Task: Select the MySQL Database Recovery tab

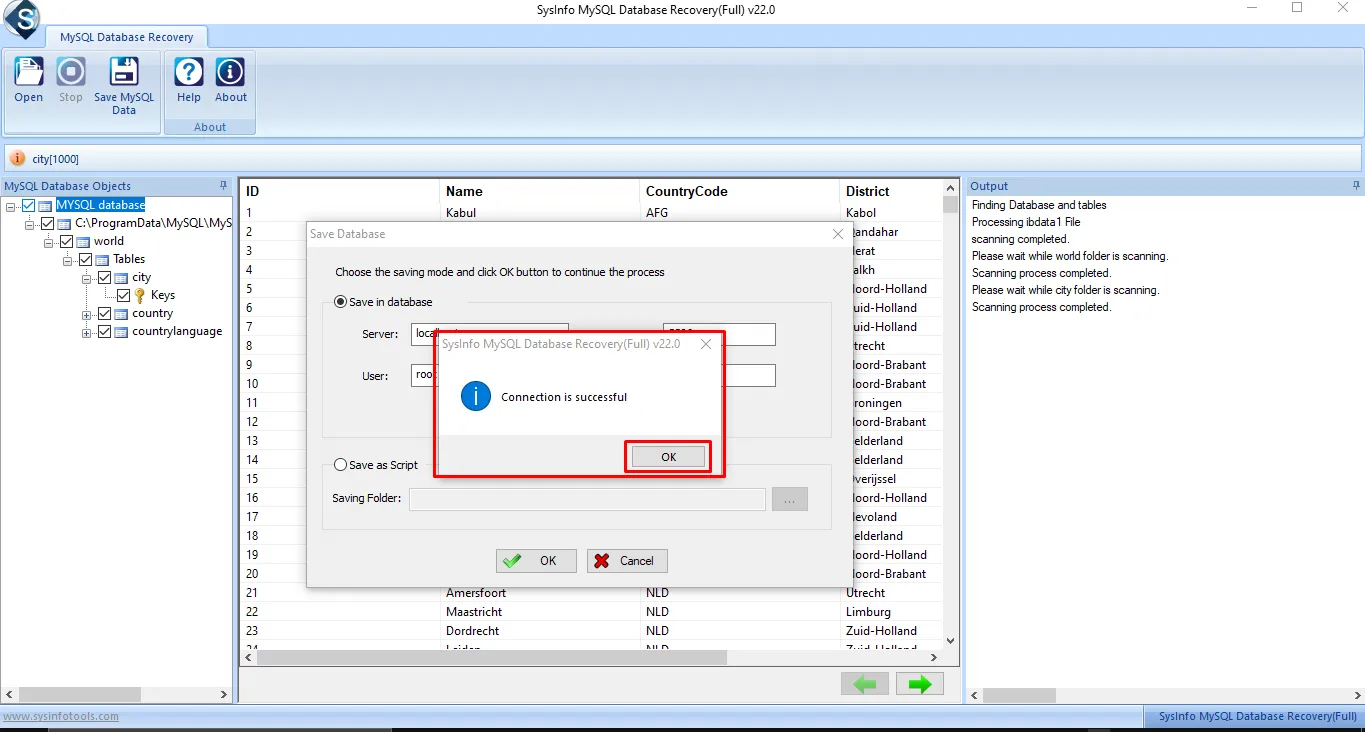Action: coord(126,37)
